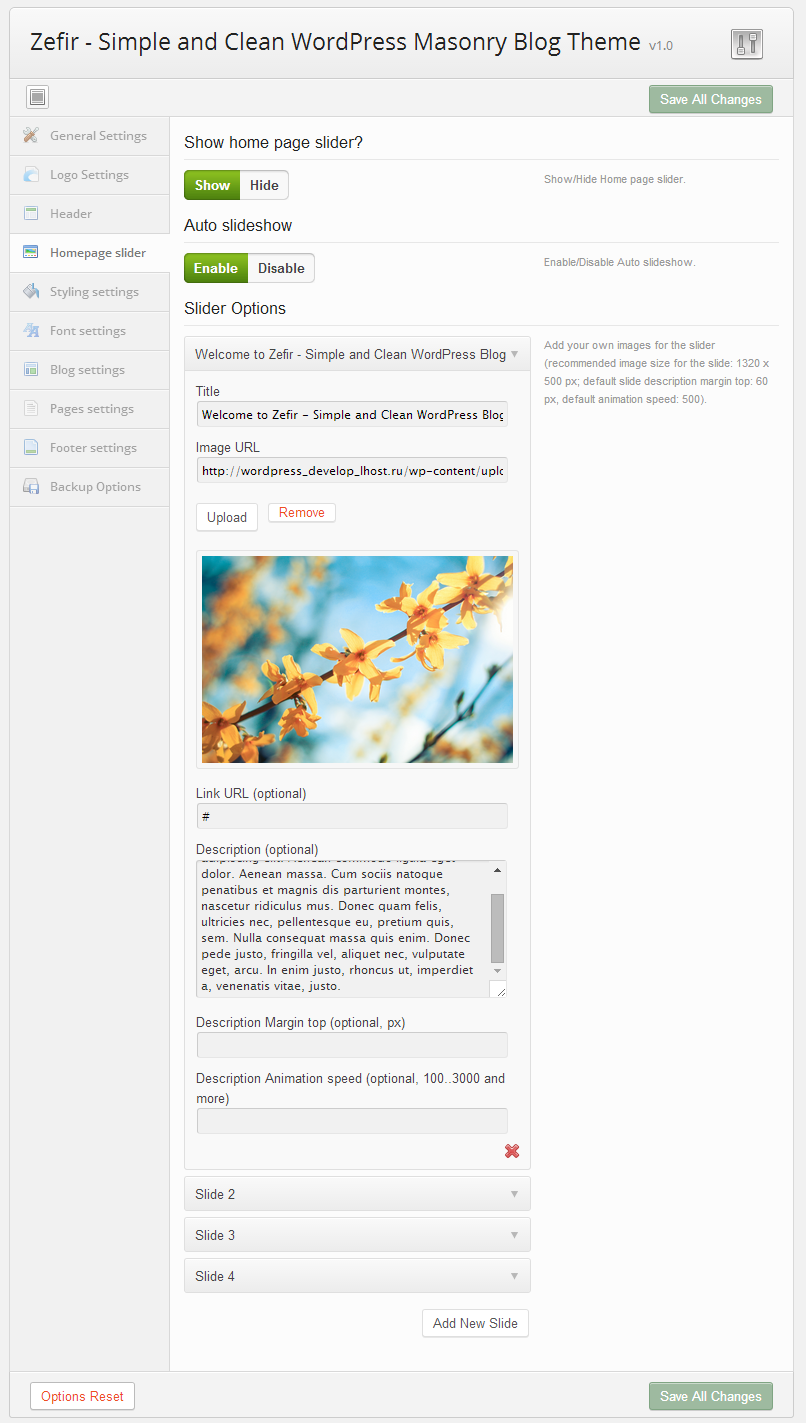Hide the home page slider
The width and height of the screenshot is (806, 1423).
point(264,185)
